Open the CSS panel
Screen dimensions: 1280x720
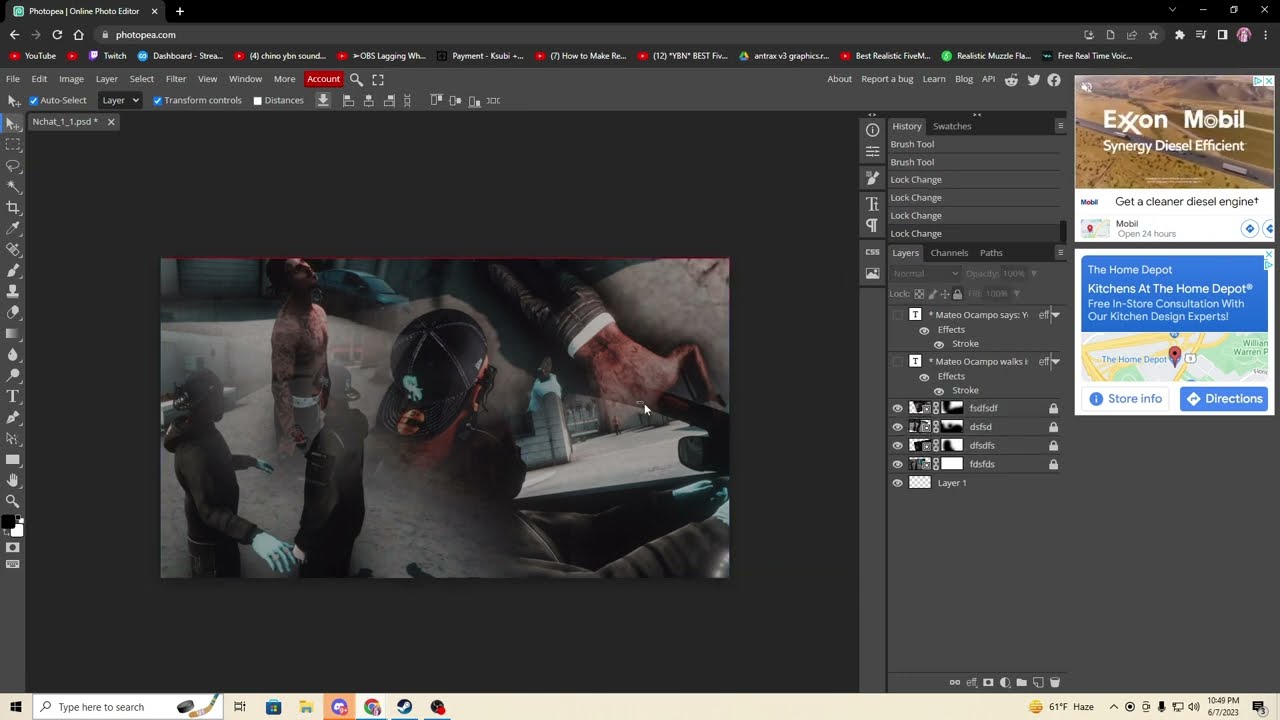872,252
